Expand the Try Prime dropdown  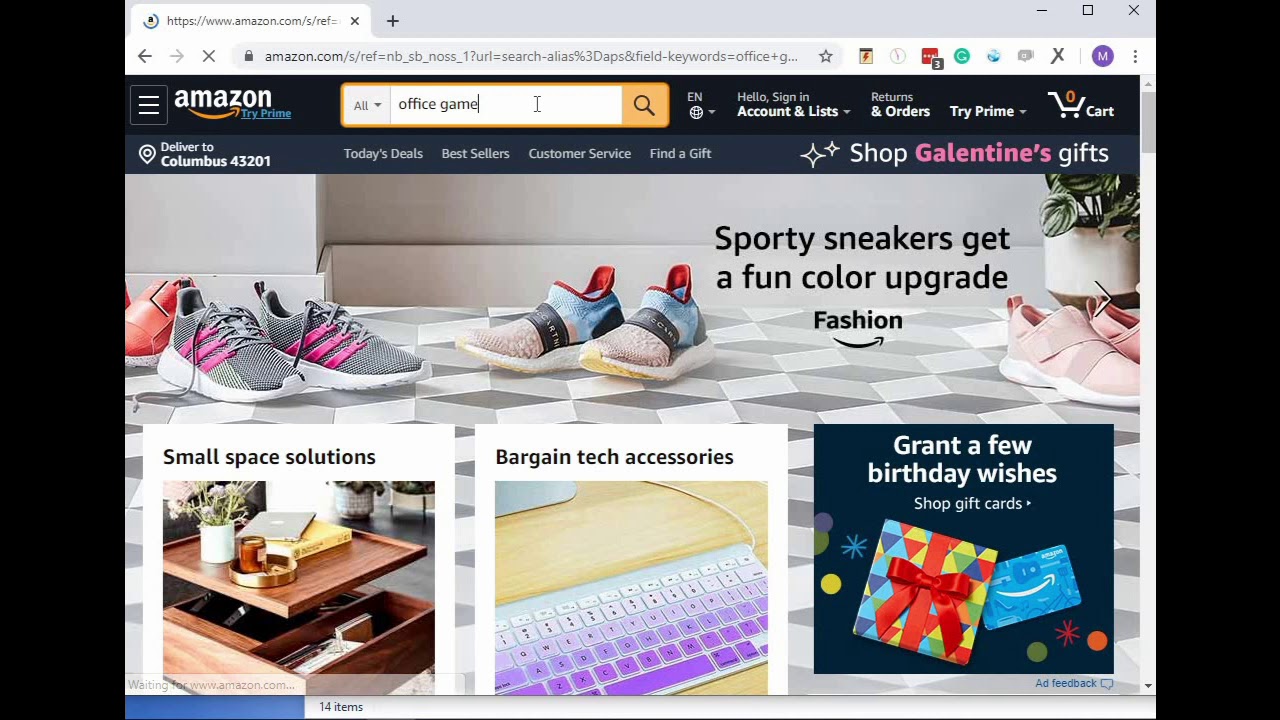coord(988,111)
